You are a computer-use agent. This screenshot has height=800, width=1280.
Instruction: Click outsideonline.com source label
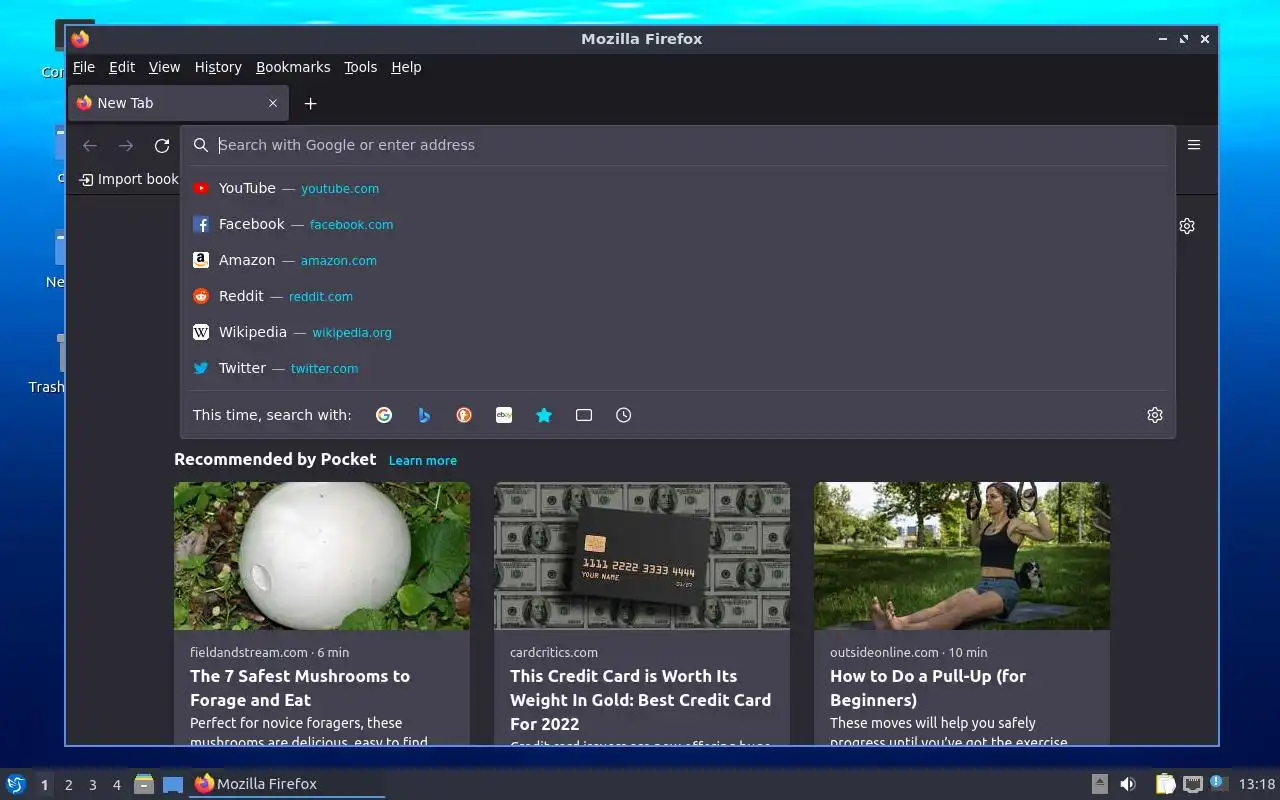tap(884, 652)
